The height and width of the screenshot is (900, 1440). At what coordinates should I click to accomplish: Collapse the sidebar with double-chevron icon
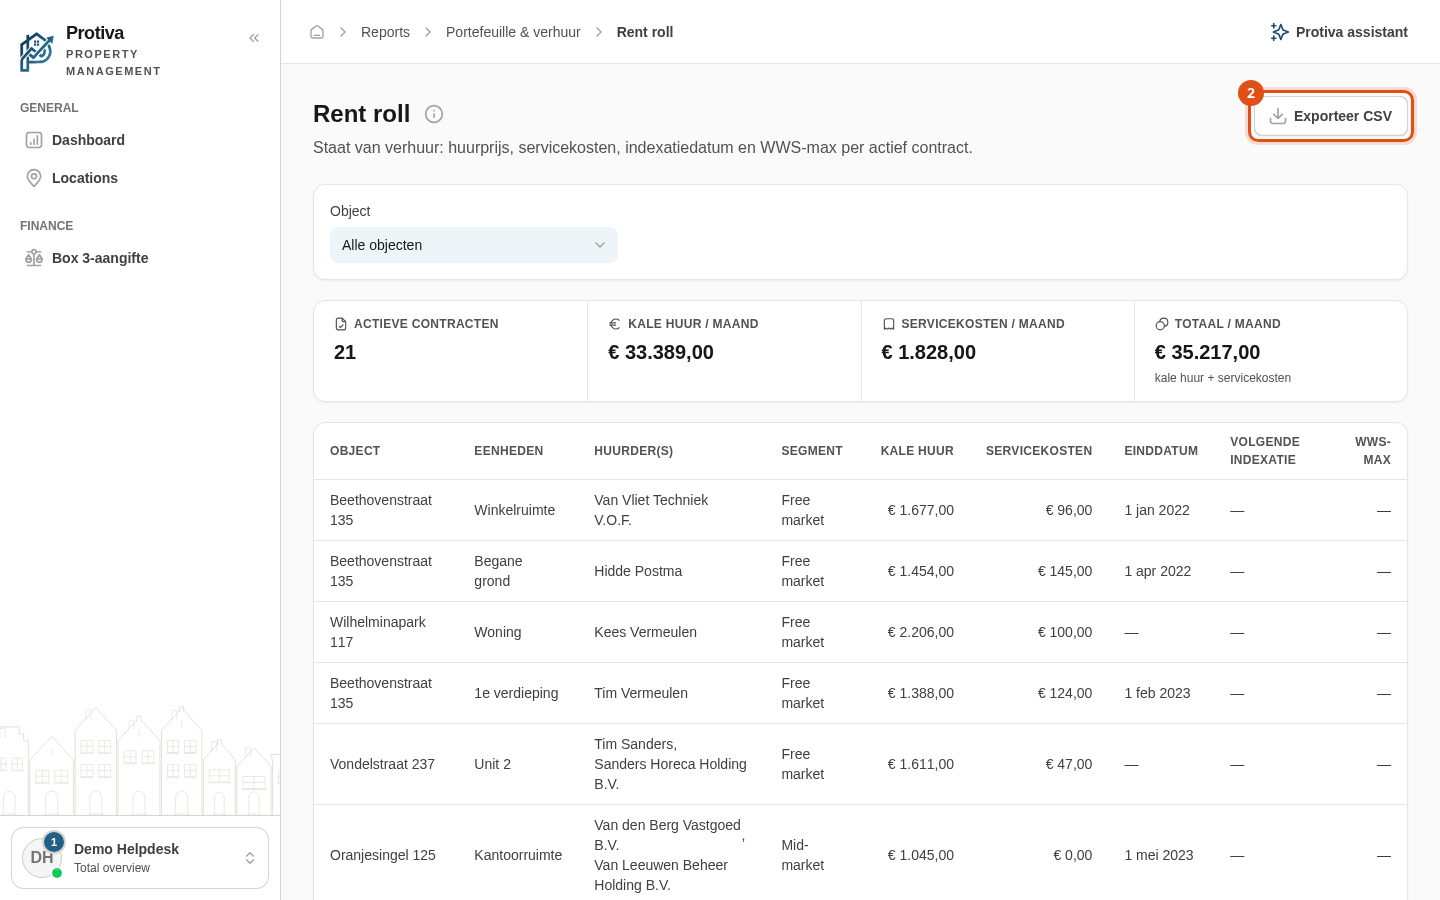pos(254,38)
